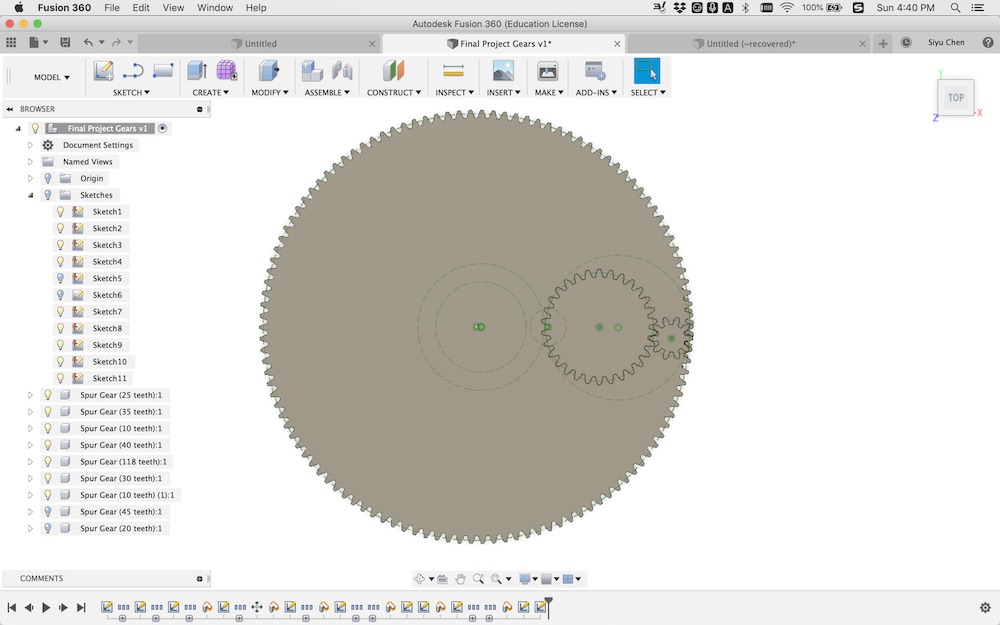Open the Help menu in menu bar
The width and height of the screenshot is (1000, 625).
pos(256,8)
